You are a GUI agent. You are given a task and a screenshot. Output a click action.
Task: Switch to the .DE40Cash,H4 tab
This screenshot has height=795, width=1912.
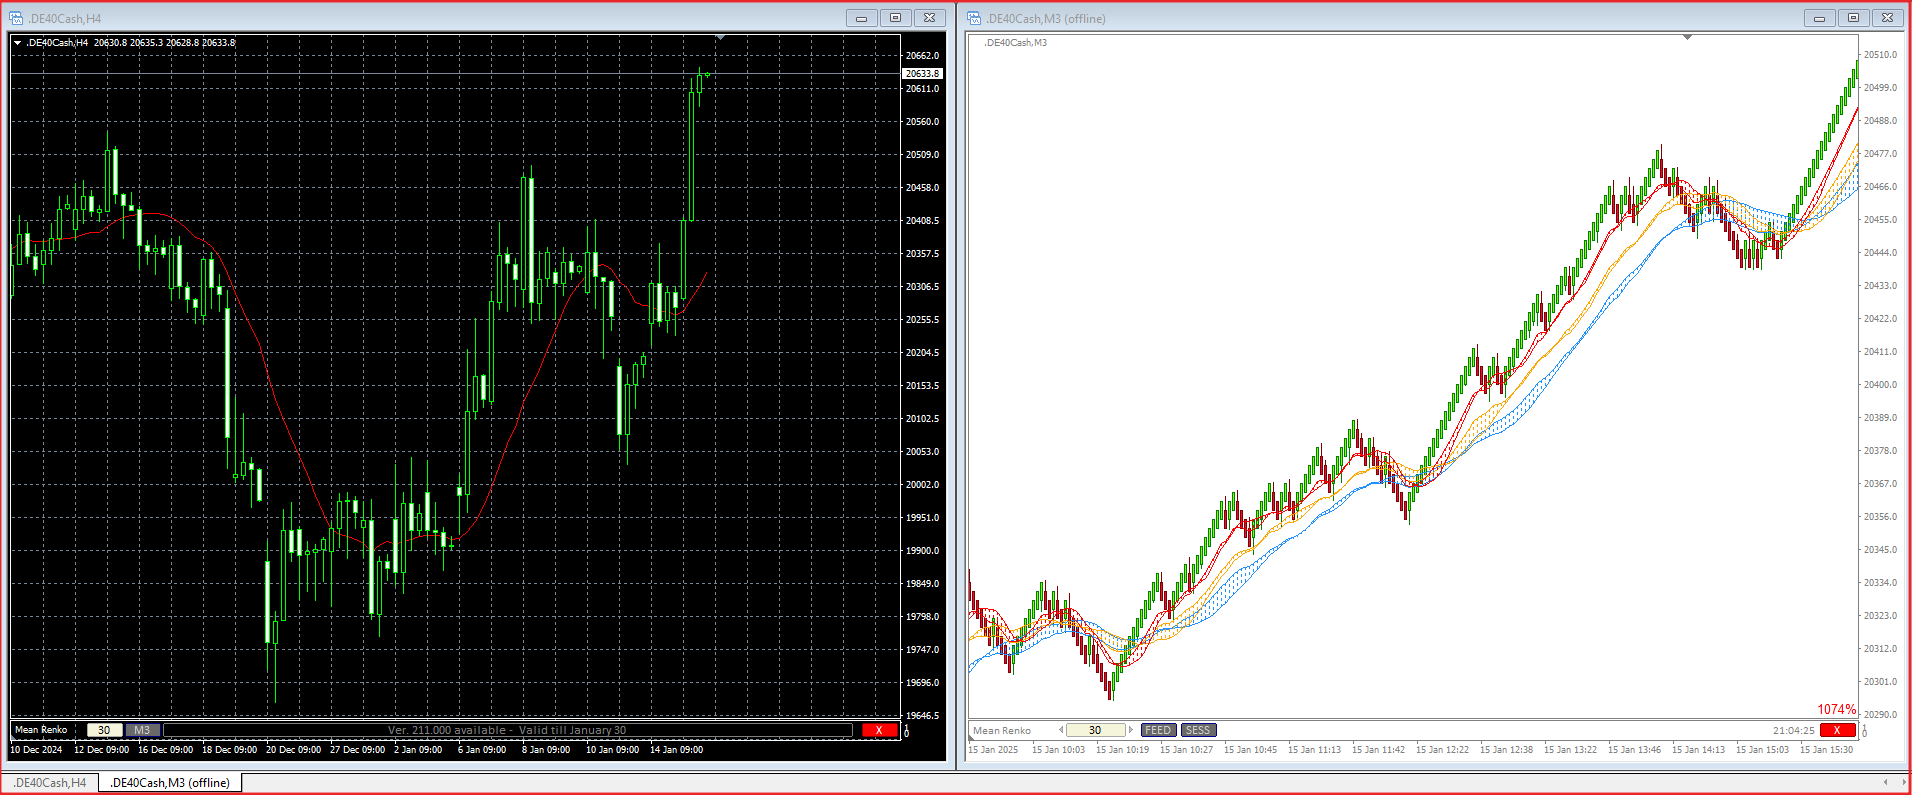tap(50, 783)
